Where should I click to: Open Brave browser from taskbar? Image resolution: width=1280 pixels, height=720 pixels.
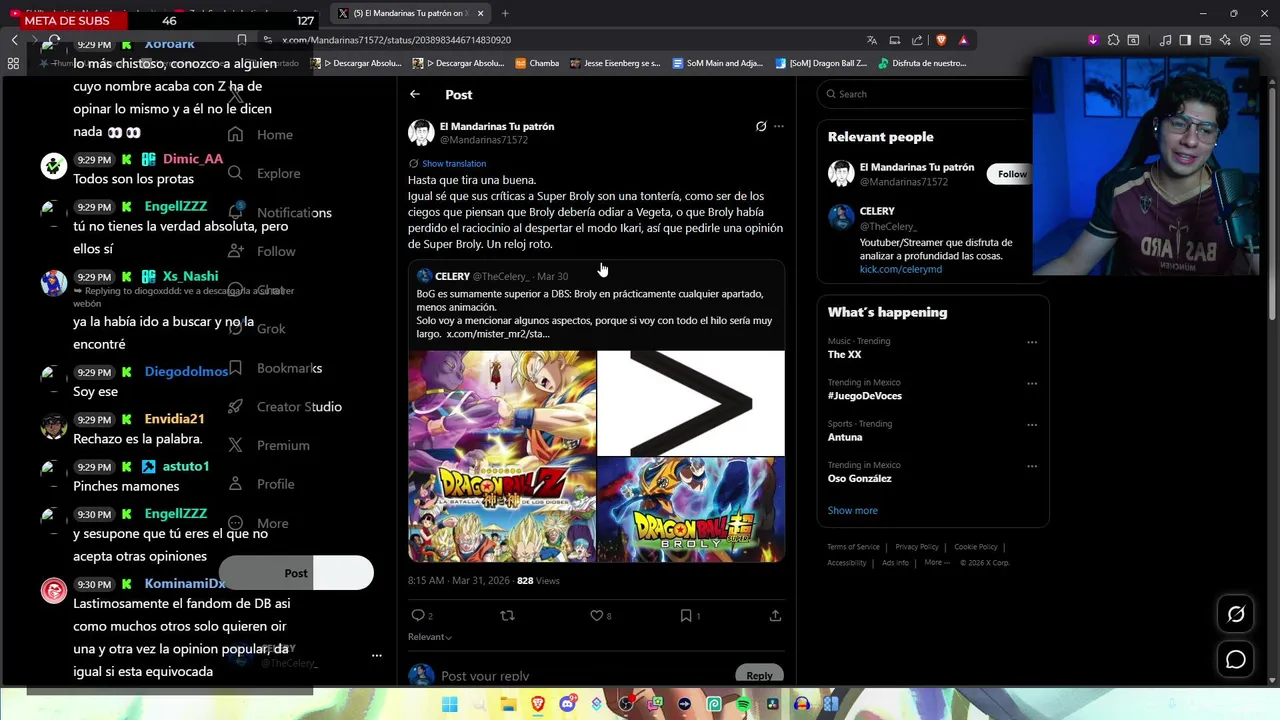pyautogui.click(x=538, y=704)
